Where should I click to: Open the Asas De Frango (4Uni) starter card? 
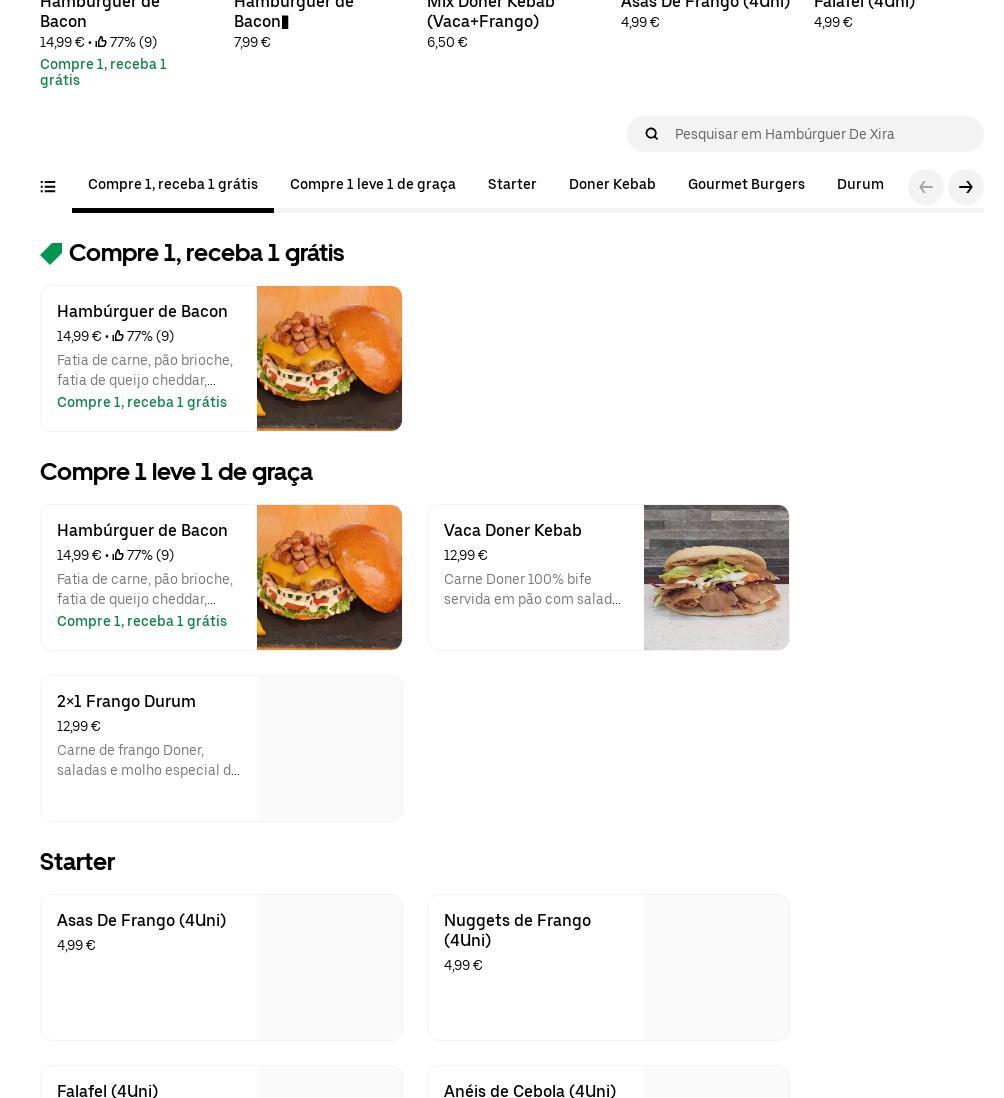click(221, 967)
